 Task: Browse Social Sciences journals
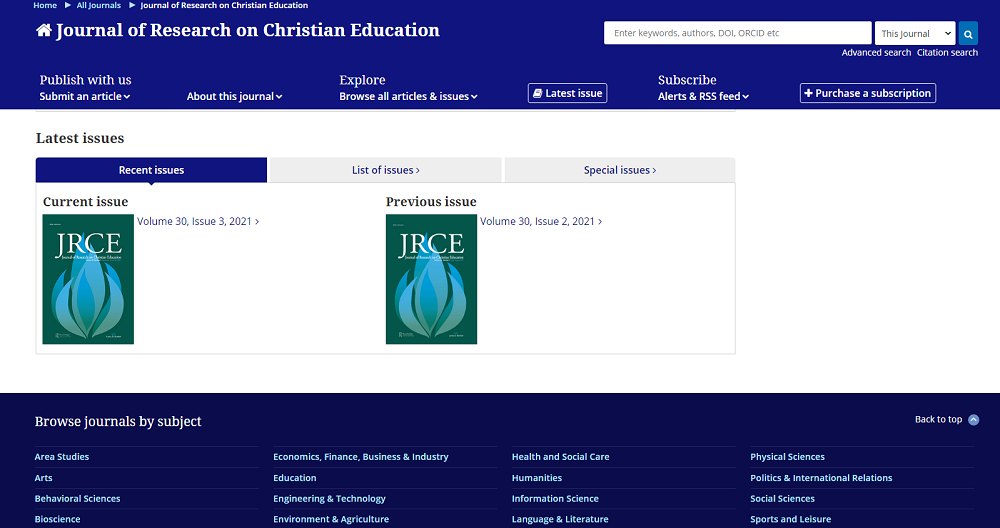pyautogui.click(x=782, y=499)
